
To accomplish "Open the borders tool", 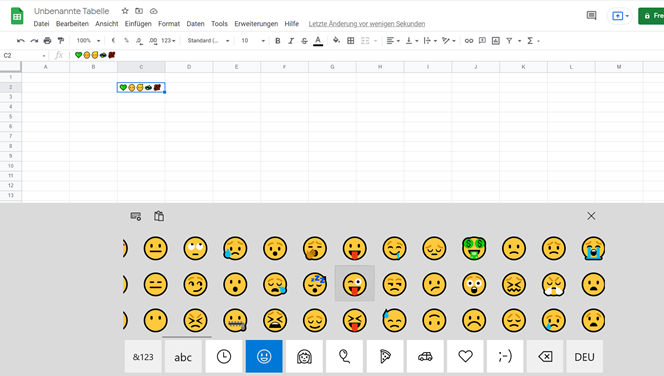I will [x=351, y=41].
